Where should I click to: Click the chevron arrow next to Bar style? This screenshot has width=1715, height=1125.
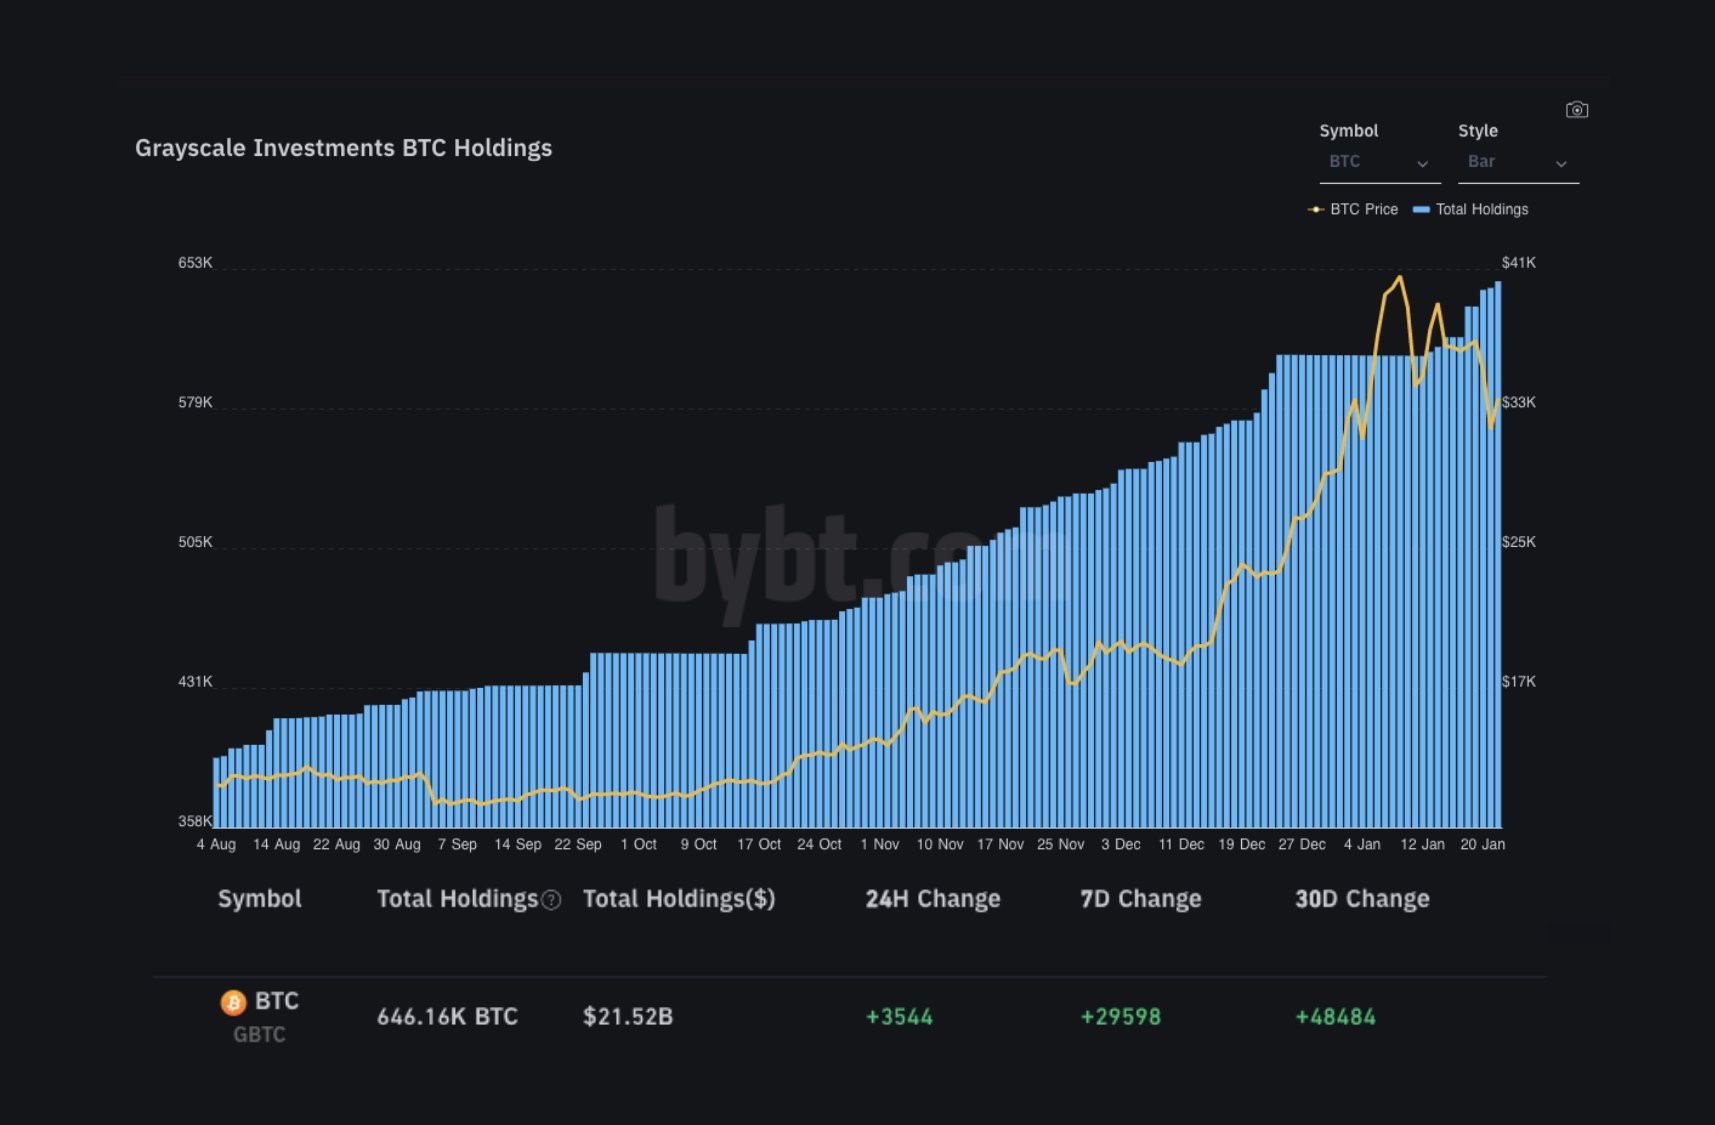(1562, 162)
